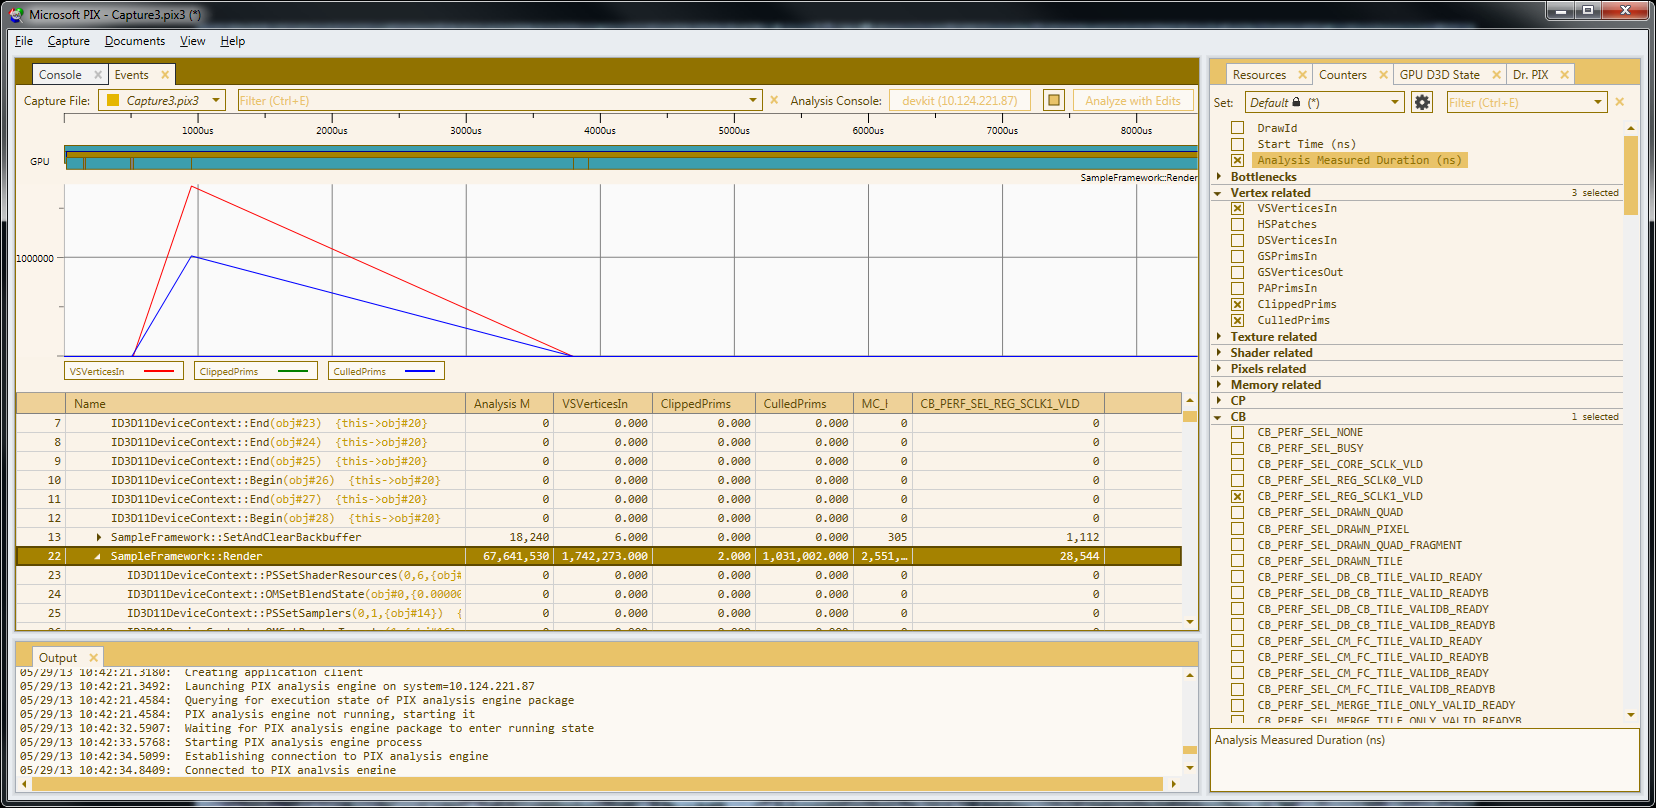
Task: Click the counter set settings gear icon
Action: click(x=1422, y=102)
